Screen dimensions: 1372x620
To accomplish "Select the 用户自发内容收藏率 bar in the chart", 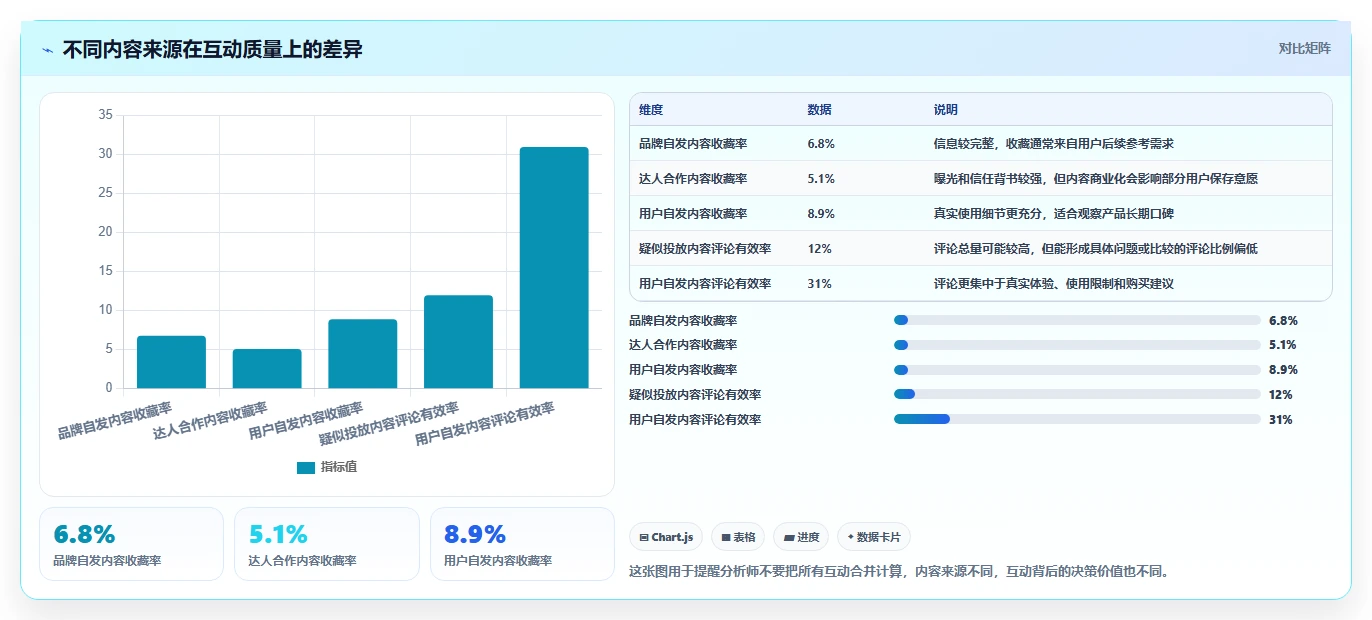I will point(363,354).
